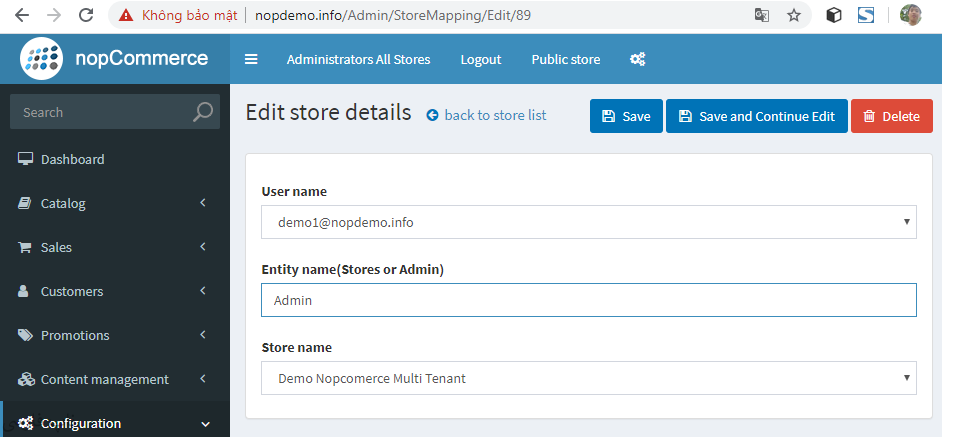Open Dashboard from the sidebar
Screen dimensions: 962x438
72,159
